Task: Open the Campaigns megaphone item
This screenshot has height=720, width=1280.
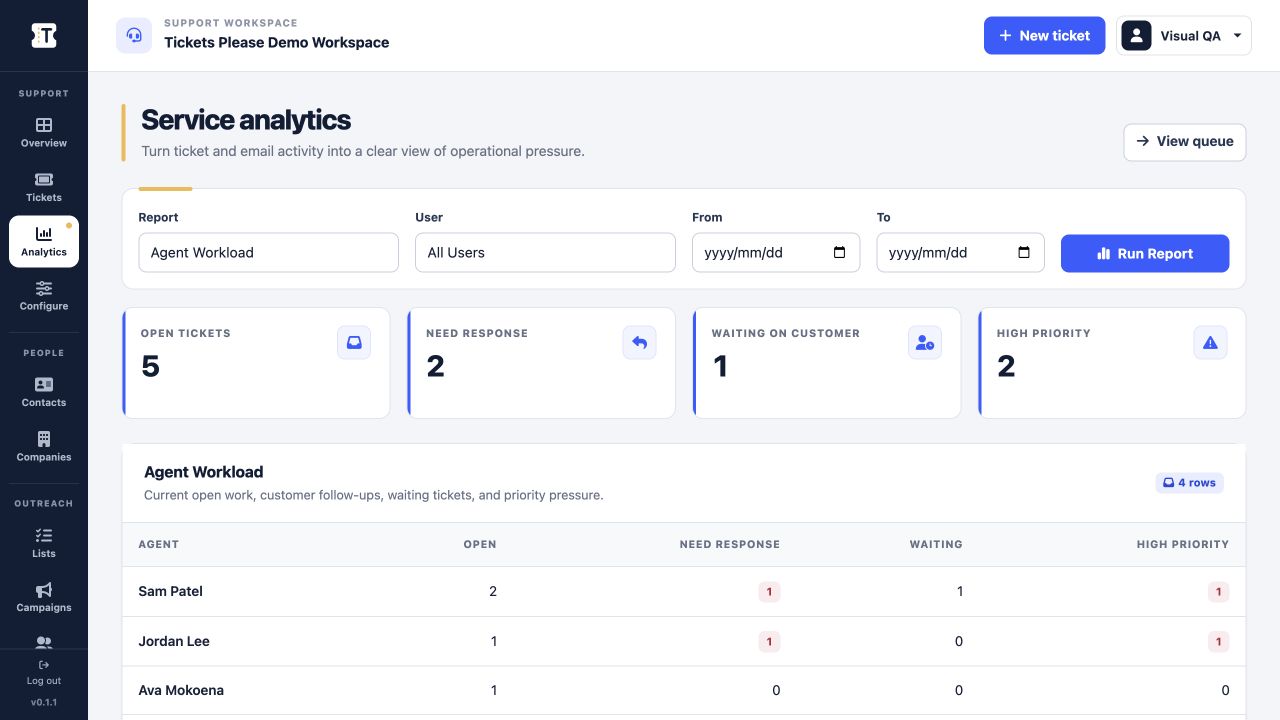Action: 44,597
